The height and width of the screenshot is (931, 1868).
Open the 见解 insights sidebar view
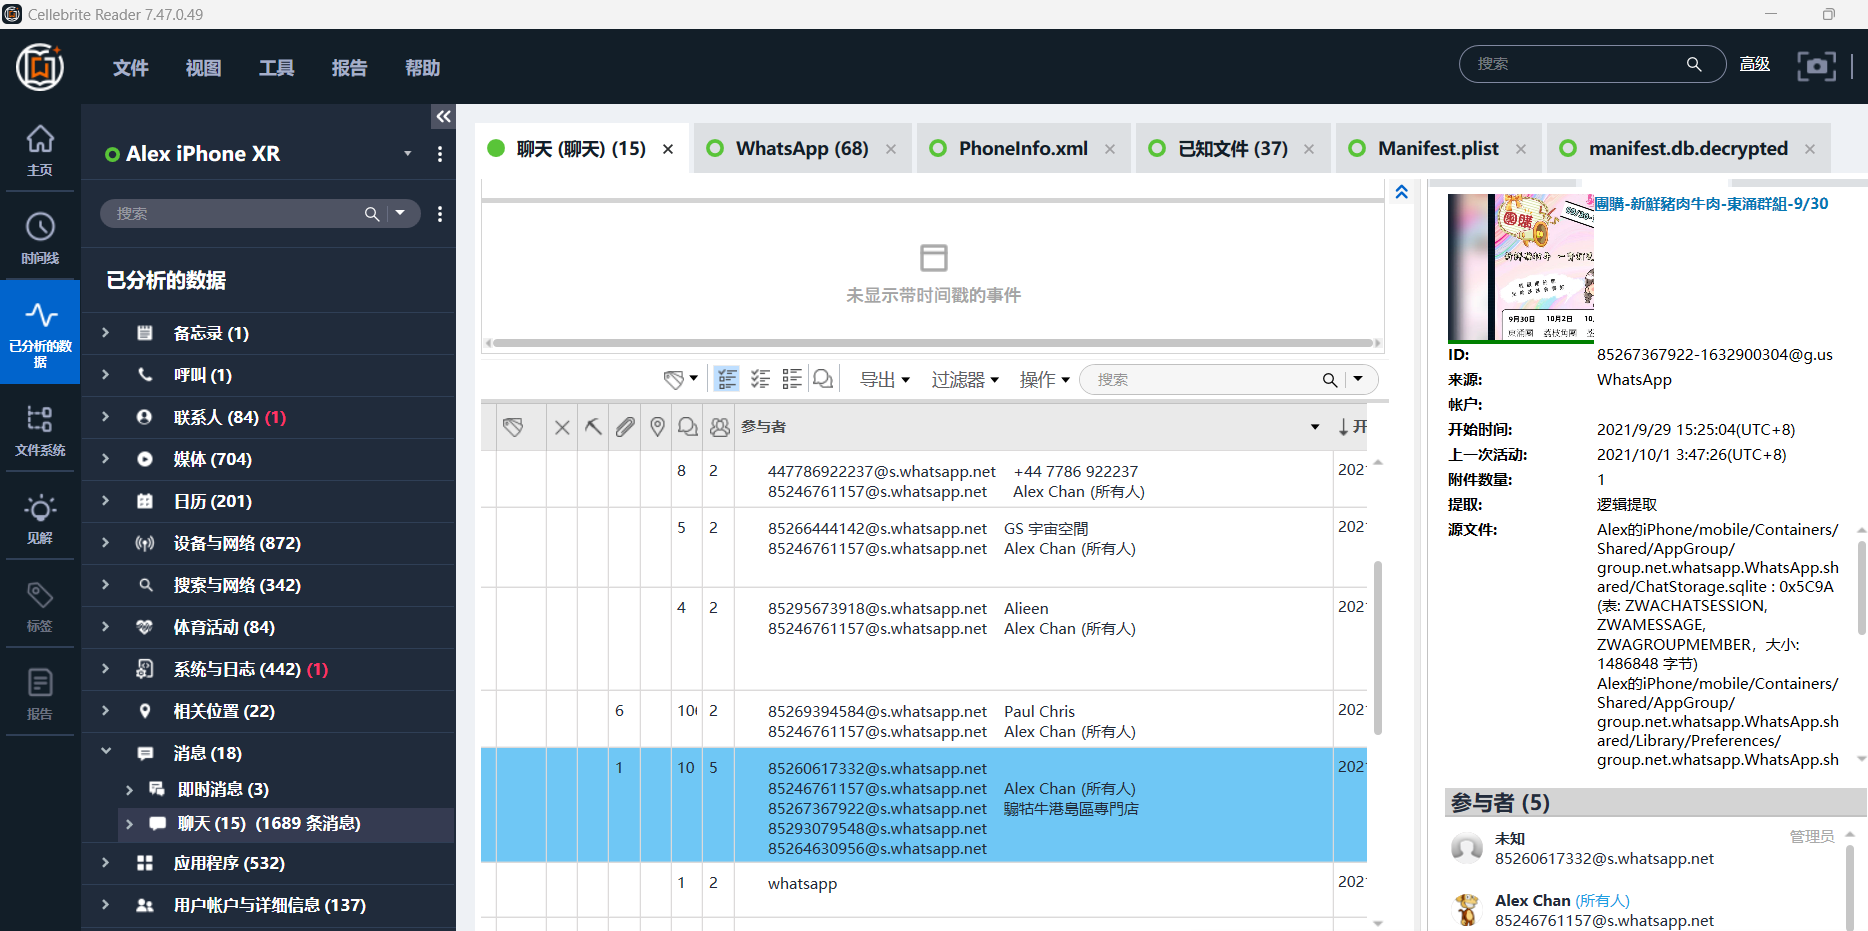click(x=40, y=518)
